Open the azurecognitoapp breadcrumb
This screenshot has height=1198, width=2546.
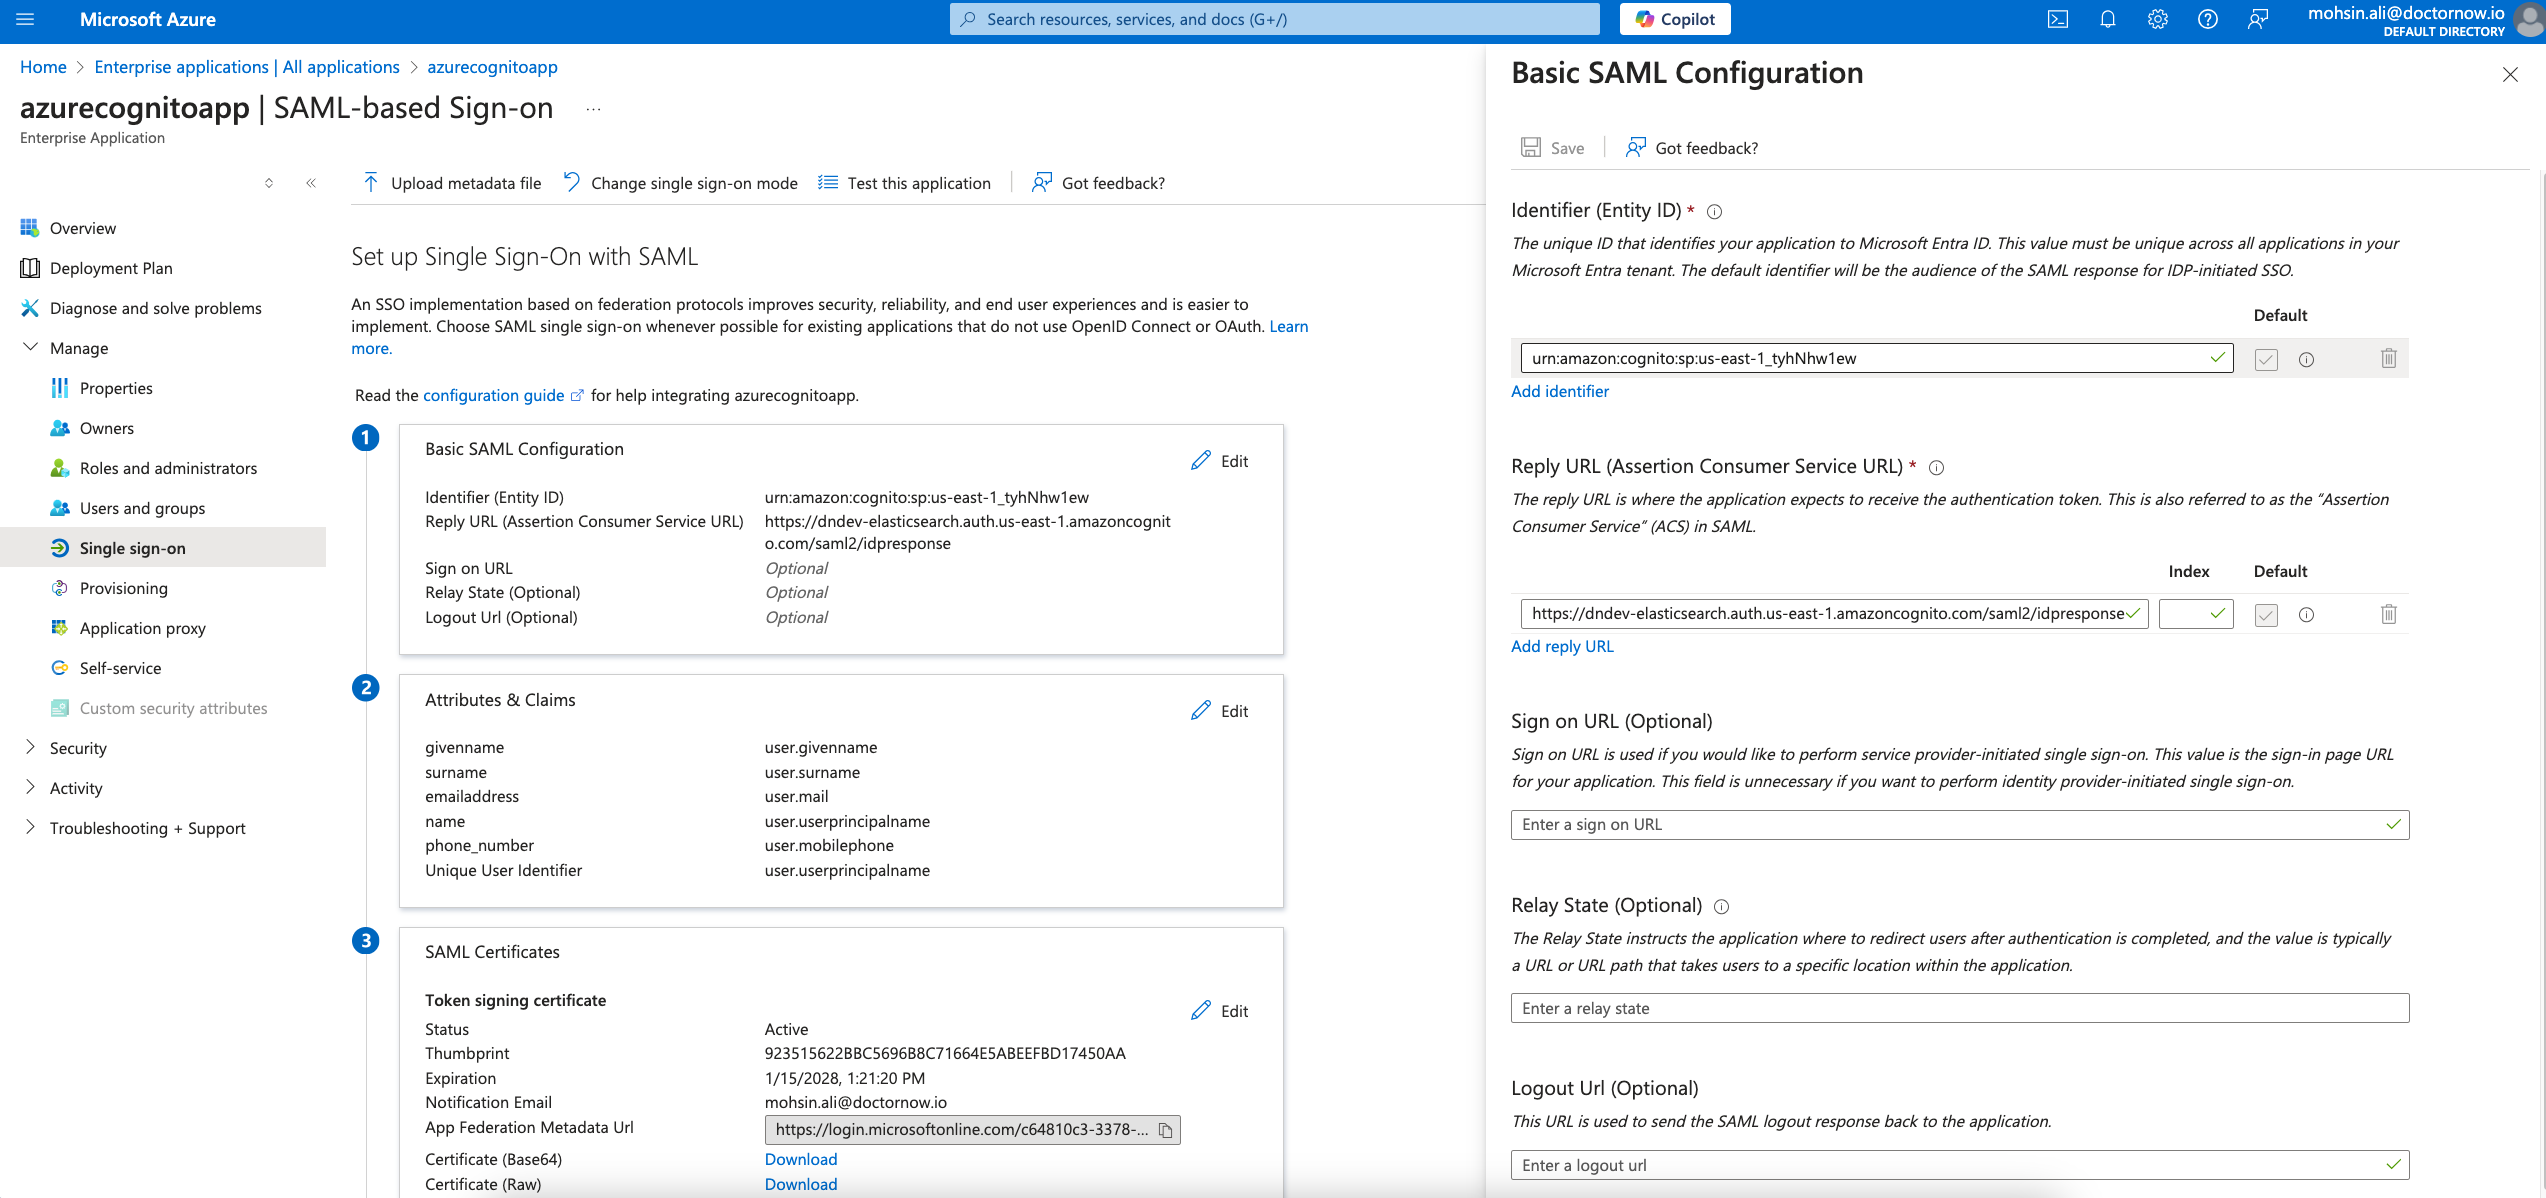click(x=492, y=67)
